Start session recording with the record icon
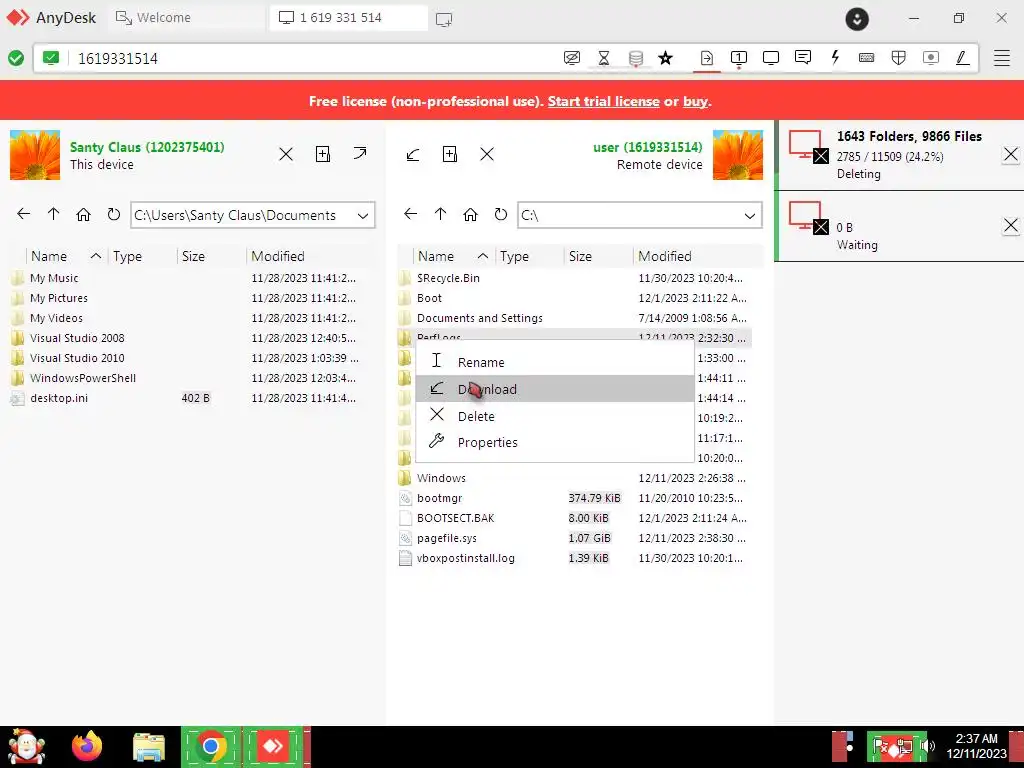The width and height of the screenshot is (1024, 768). (931, 58)
